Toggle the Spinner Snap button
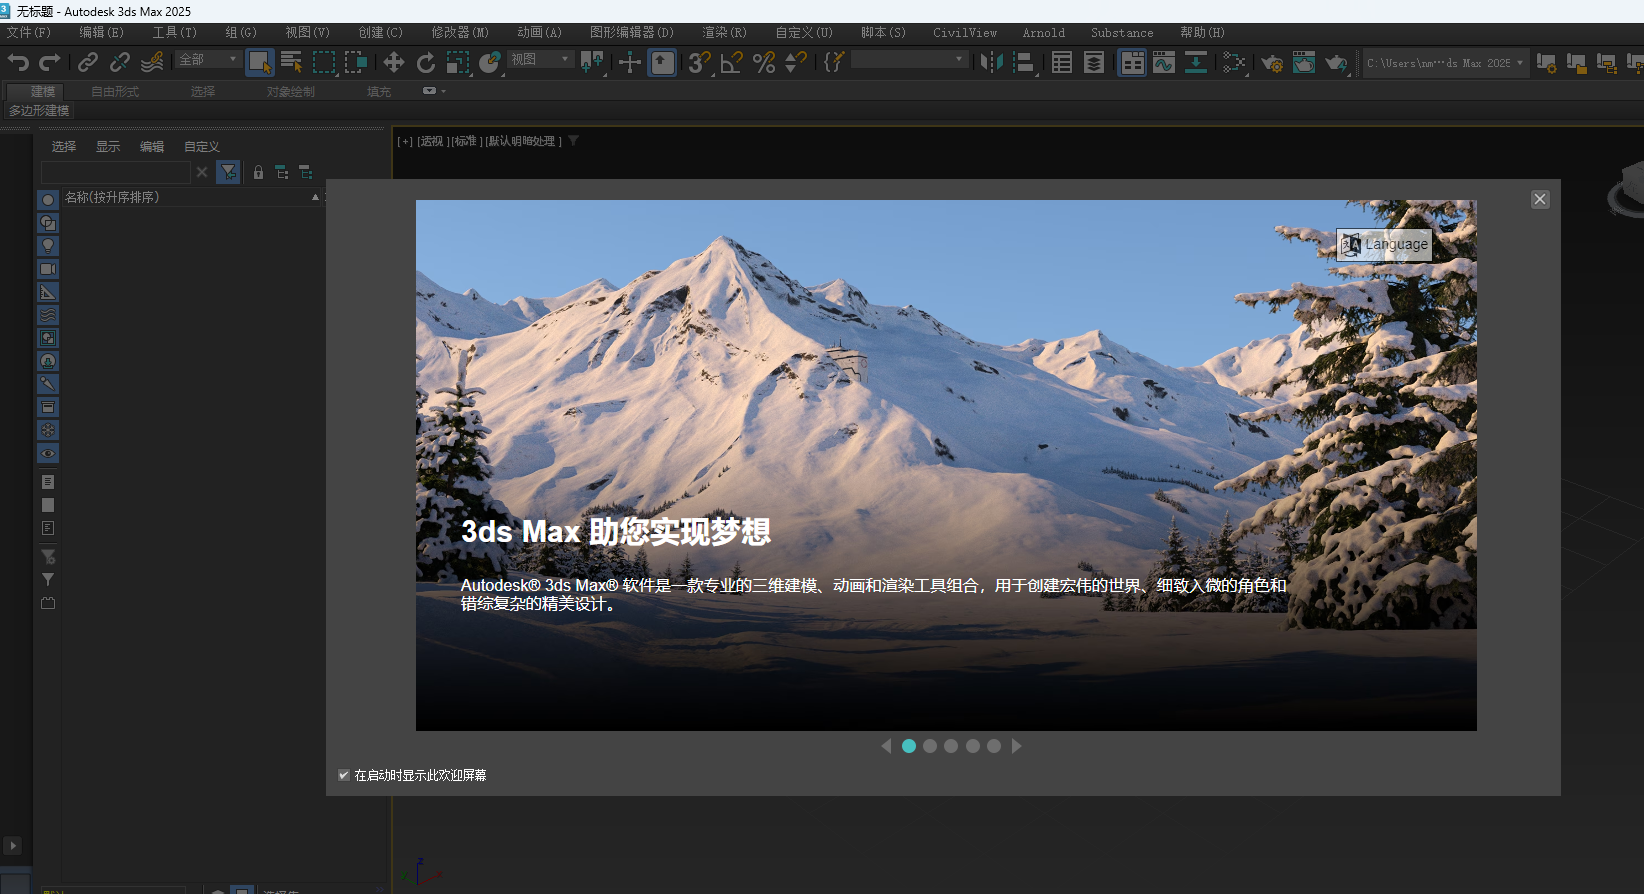The height and width of the screenshot is (894, 1644). point(796,63)
